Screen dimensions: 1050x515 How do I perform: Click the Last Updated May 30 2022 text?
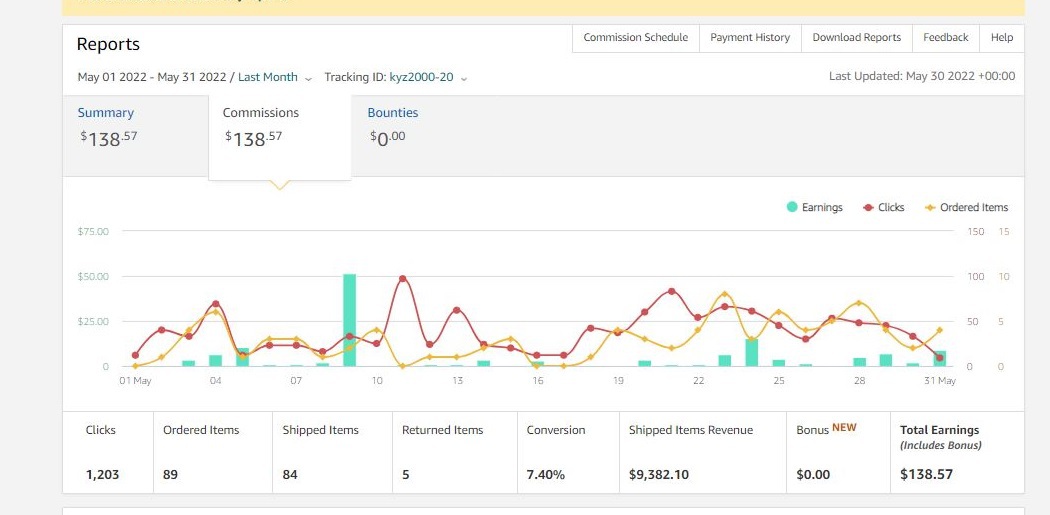(921, 76)
